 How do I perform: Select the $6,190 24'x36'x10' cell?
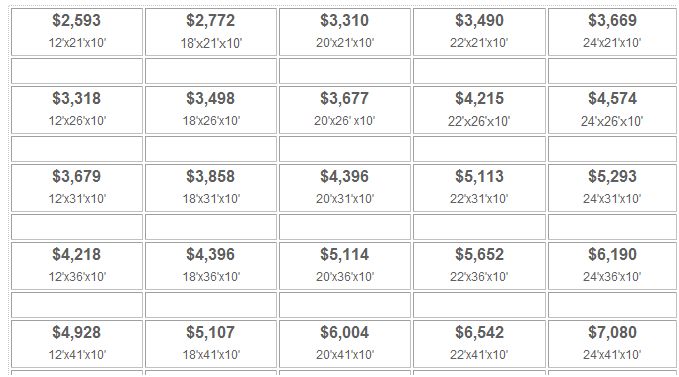click(612, 266)
